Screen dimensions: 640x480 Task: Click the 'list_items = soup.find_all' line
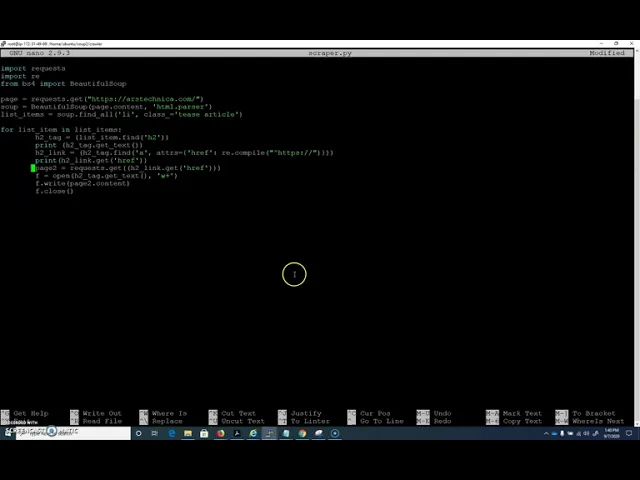122,115
